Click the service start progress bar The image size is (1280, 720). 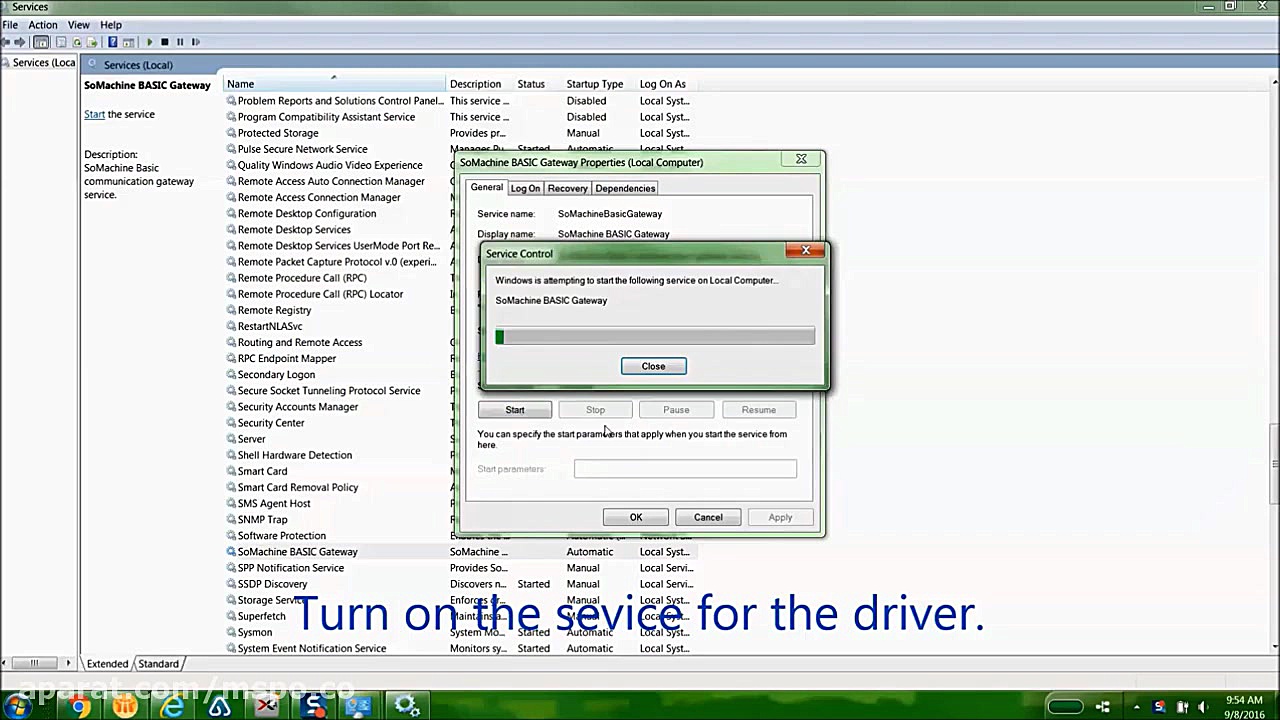655,337
